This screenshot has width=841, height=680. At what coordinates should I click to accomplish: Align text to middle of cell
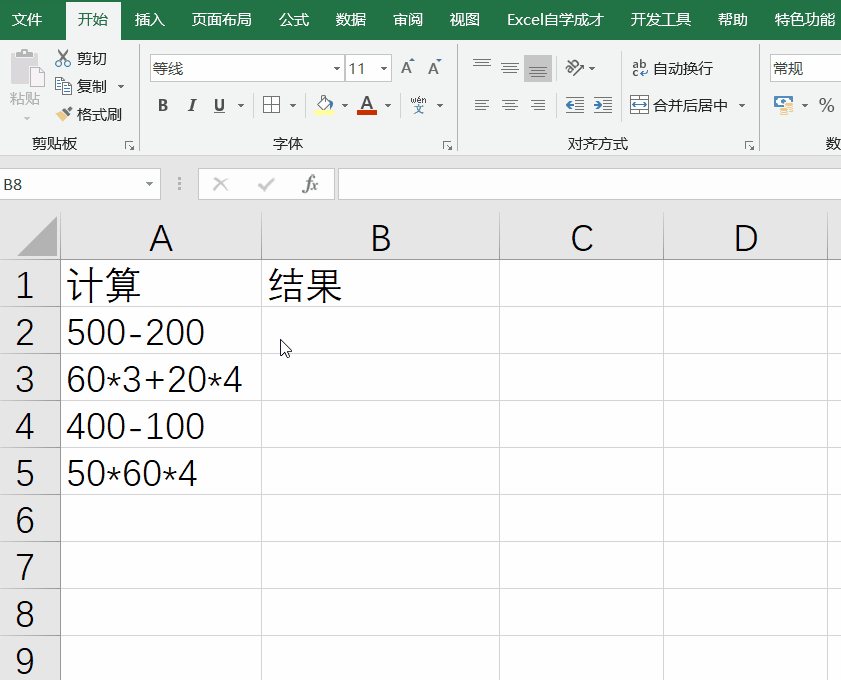(x=510, y=68)
